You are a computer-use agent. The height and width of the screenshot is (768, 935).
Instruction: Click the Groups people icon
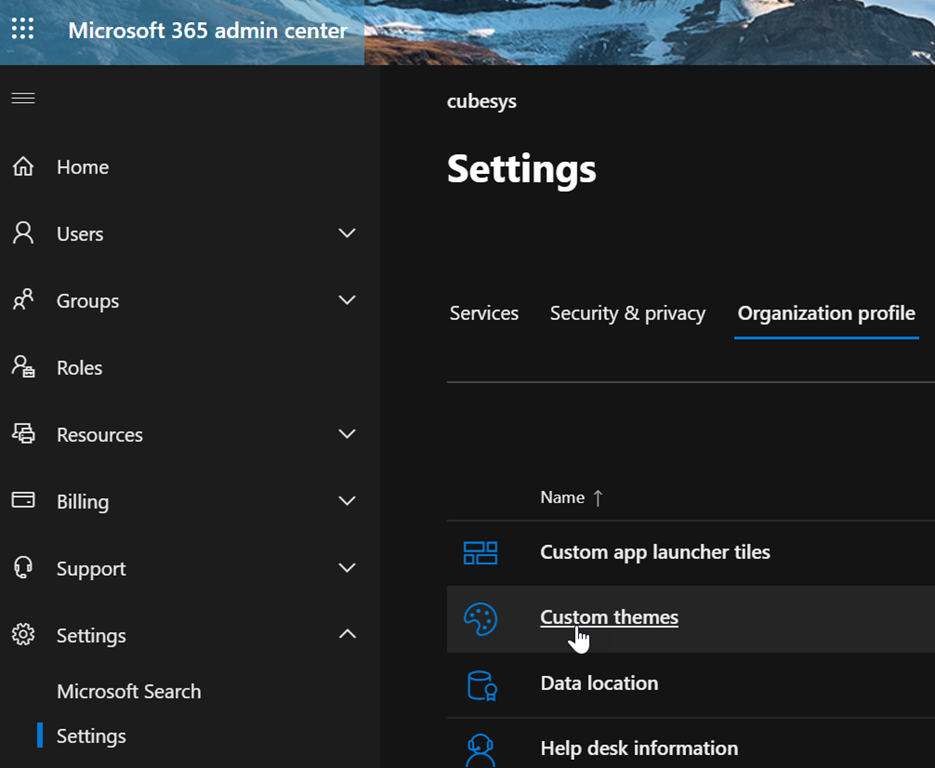[23, 300]
